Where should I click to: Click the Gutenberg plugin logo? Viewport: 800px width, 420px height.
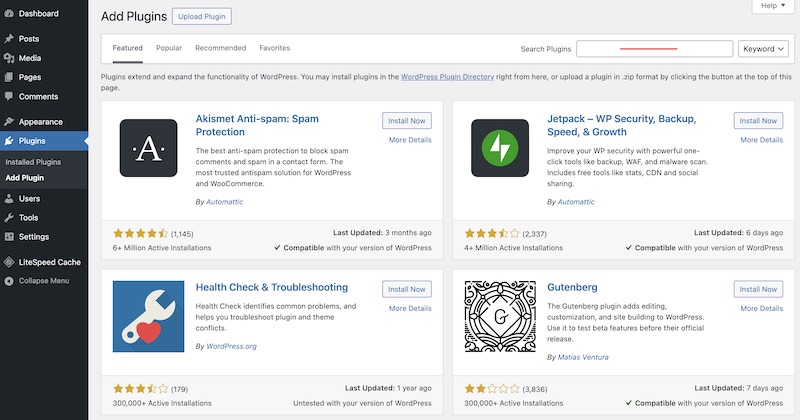coord(500,316)
